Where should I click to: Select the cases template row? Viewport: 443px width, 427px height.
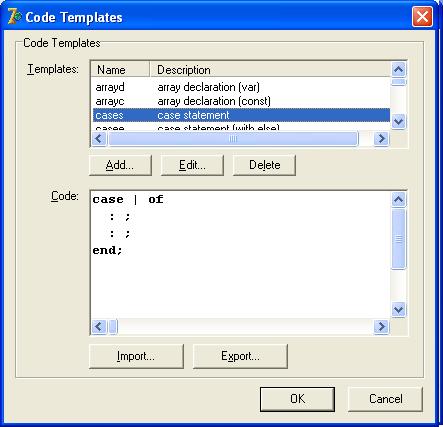241,115
